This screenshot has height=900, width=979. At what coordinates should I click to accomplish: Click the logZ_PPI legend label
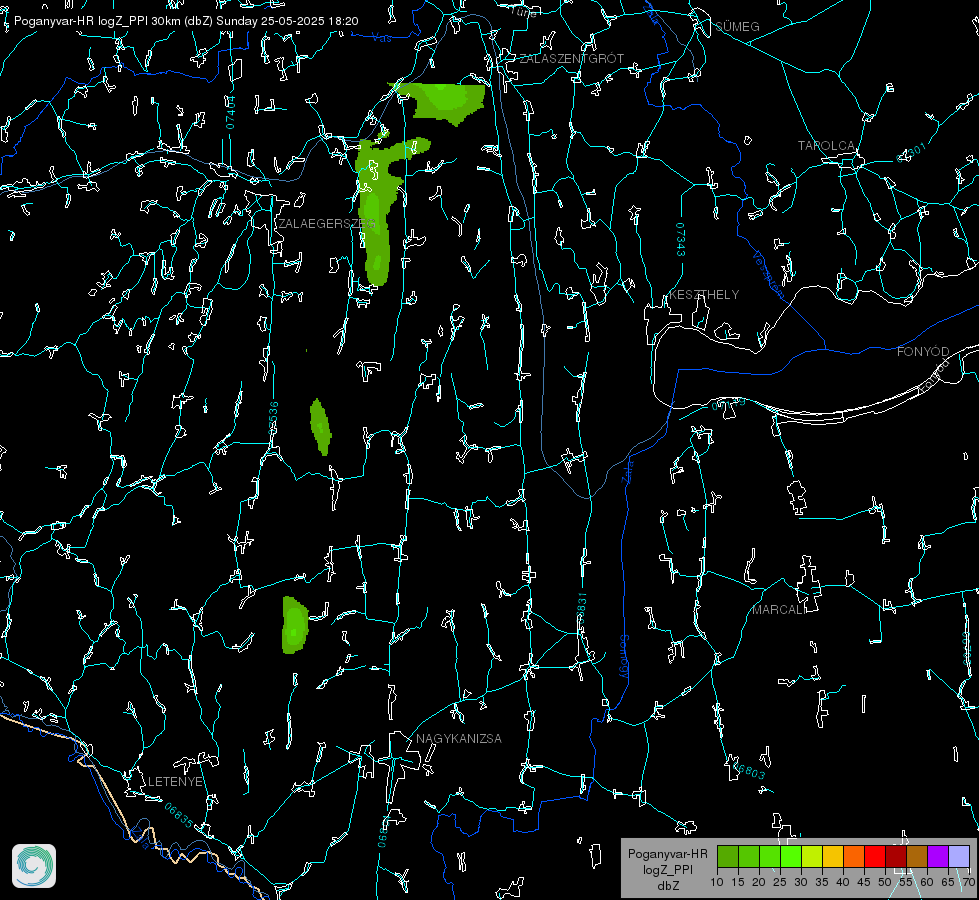click(667, 869)
